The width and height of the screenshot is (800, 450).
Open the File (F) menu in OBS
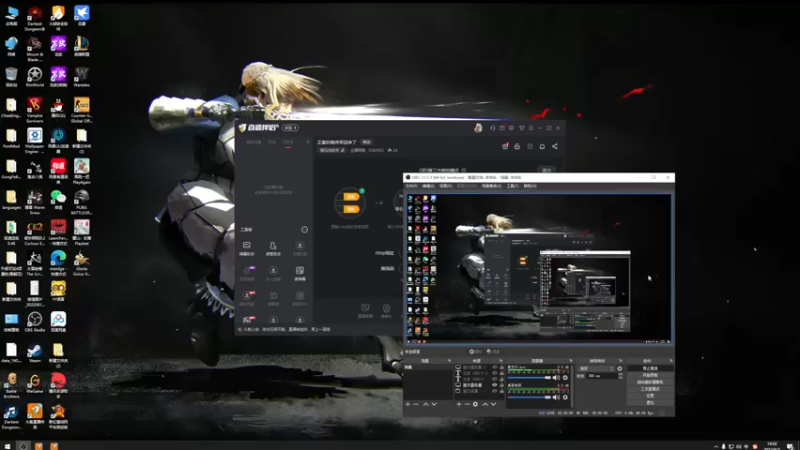412,186
